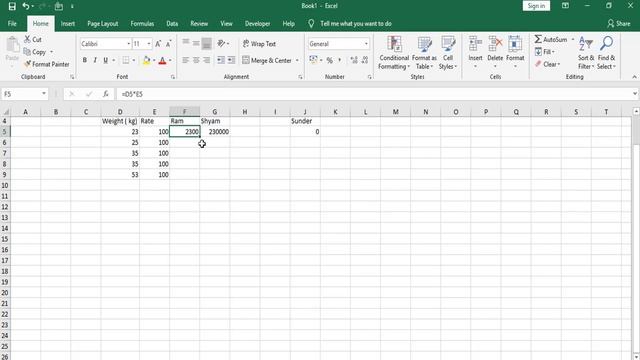This screenshot has height=360, width=640.
Task: Open the Font Color dropdown arrow
Action: [170, 60]
